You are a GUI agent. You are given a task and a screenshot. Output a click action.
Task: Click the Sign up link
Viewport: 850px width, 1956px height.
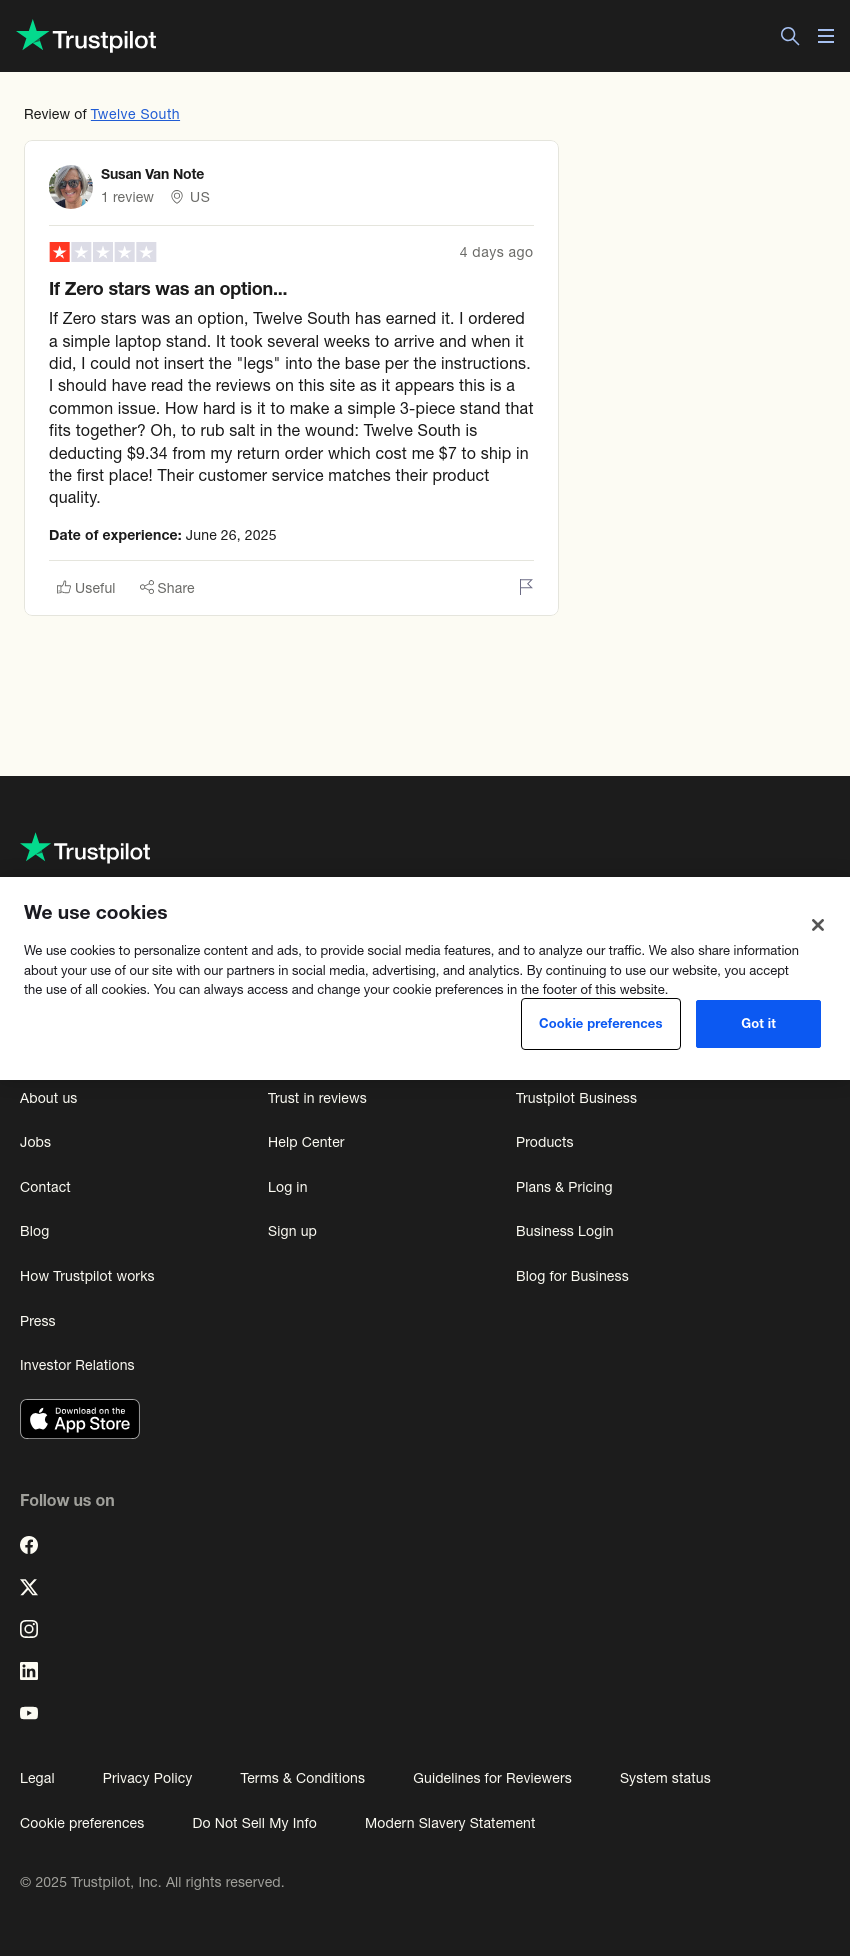tap(292, 1231)
